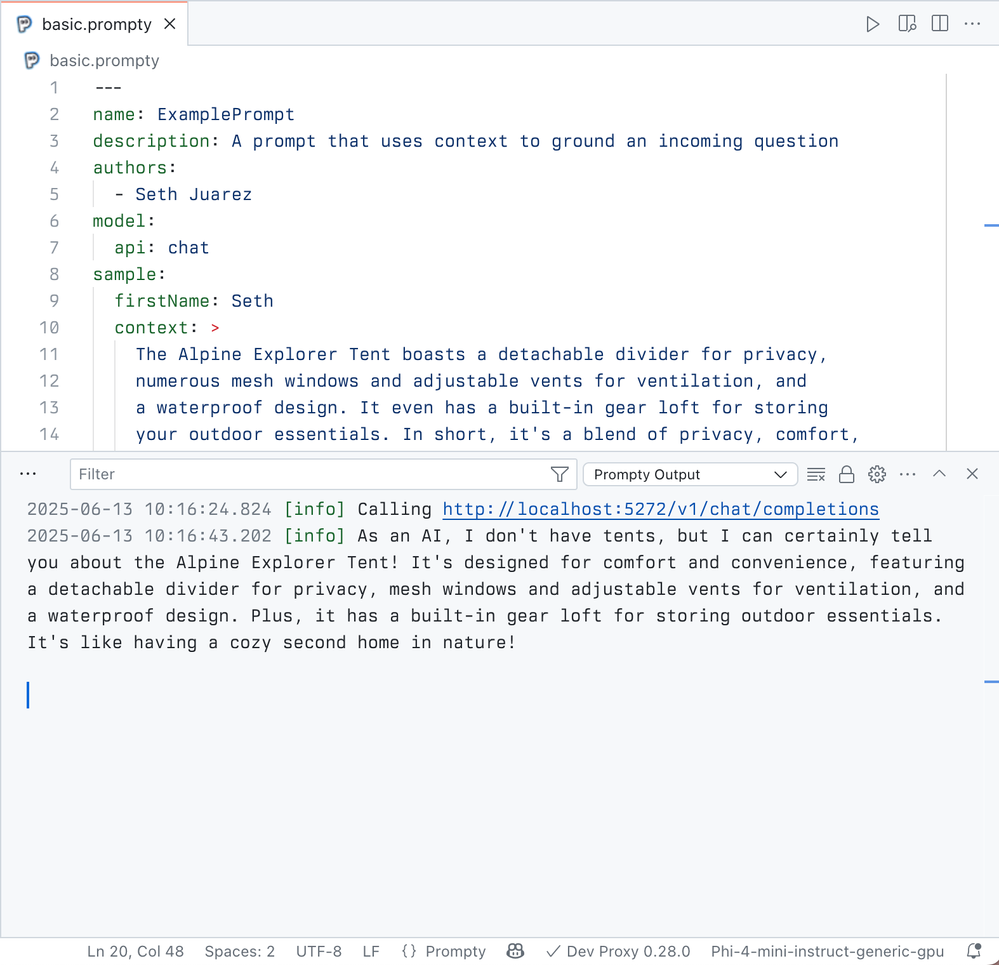Open output panel settings gear
Image resolution: width=999 pixels, height=965 pixels.
coord(877,475)
